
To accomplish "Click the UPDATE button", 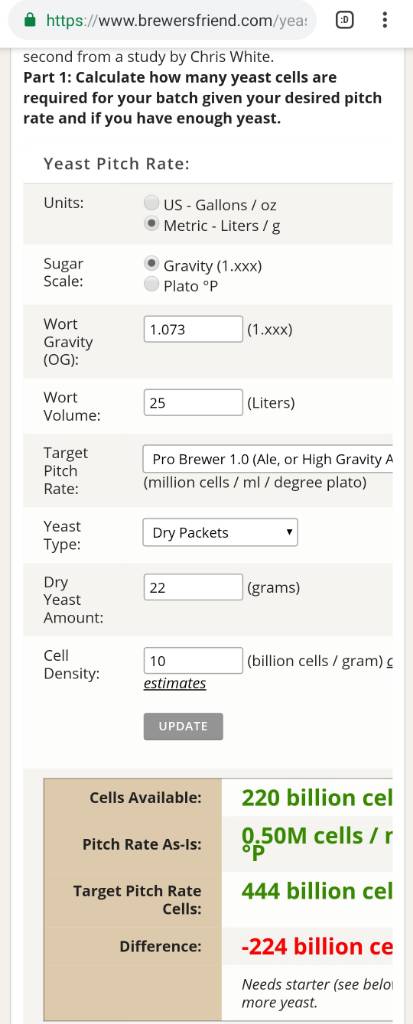I will pyautogui.click(x=183, y=726).
